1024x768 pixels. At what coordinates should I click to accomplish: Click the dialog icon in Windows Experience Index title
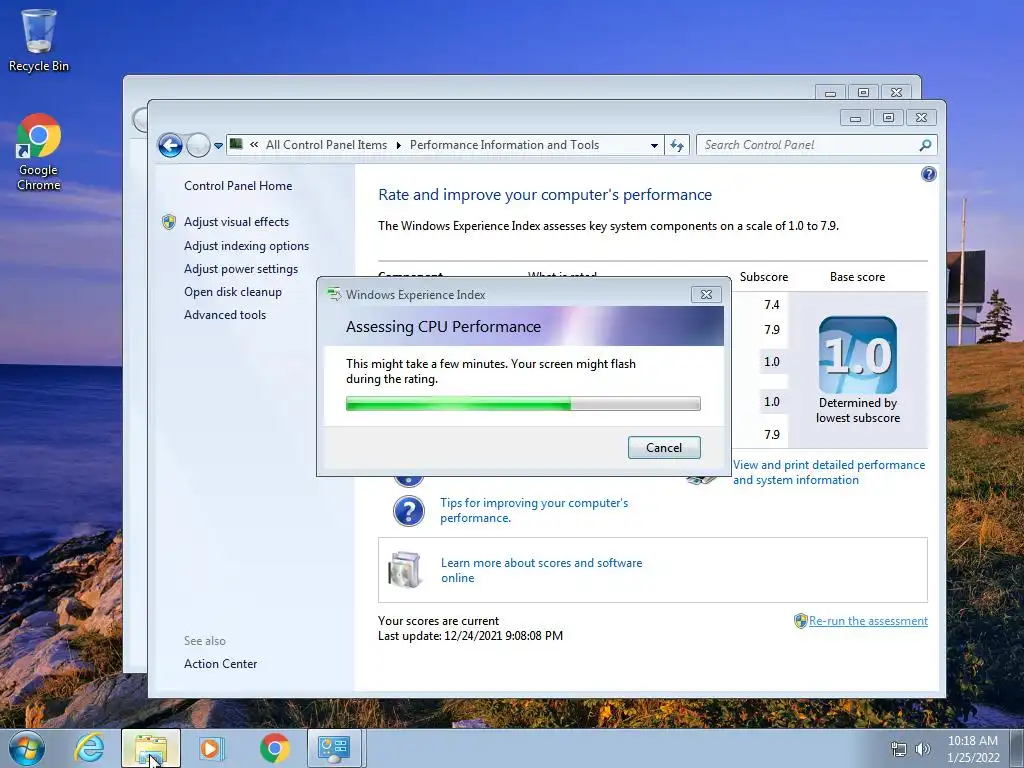coord(334,295)
